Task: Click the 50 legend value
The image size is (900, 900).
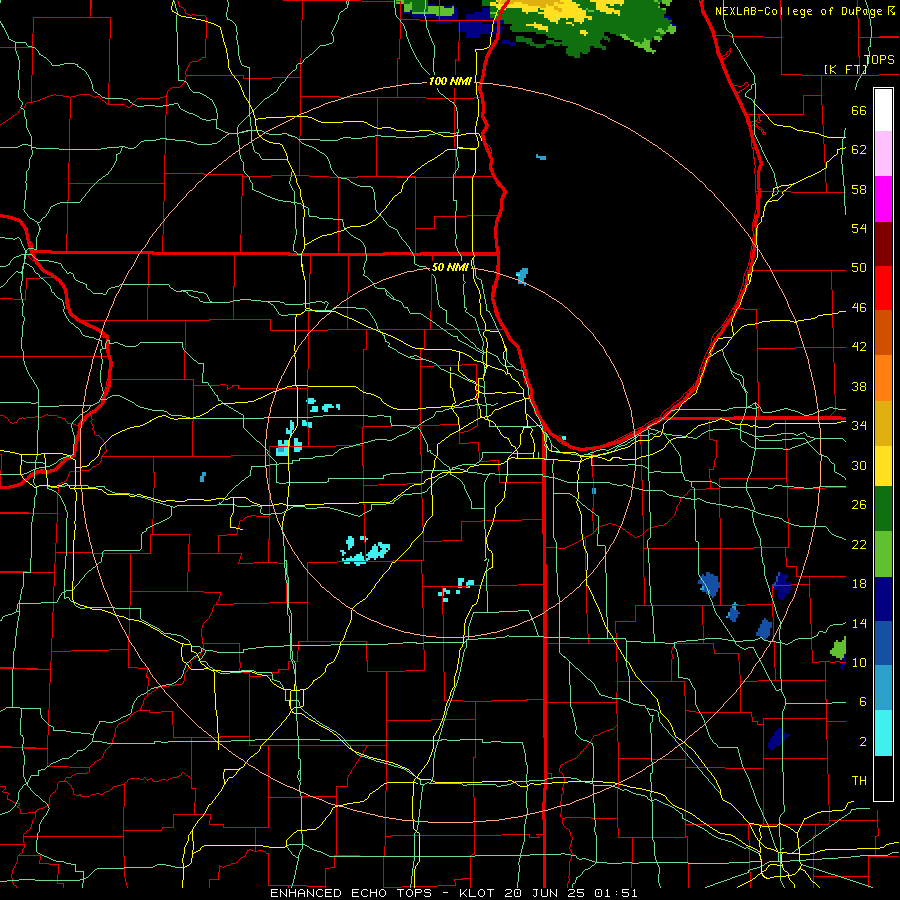Action: tap(859, 268)
